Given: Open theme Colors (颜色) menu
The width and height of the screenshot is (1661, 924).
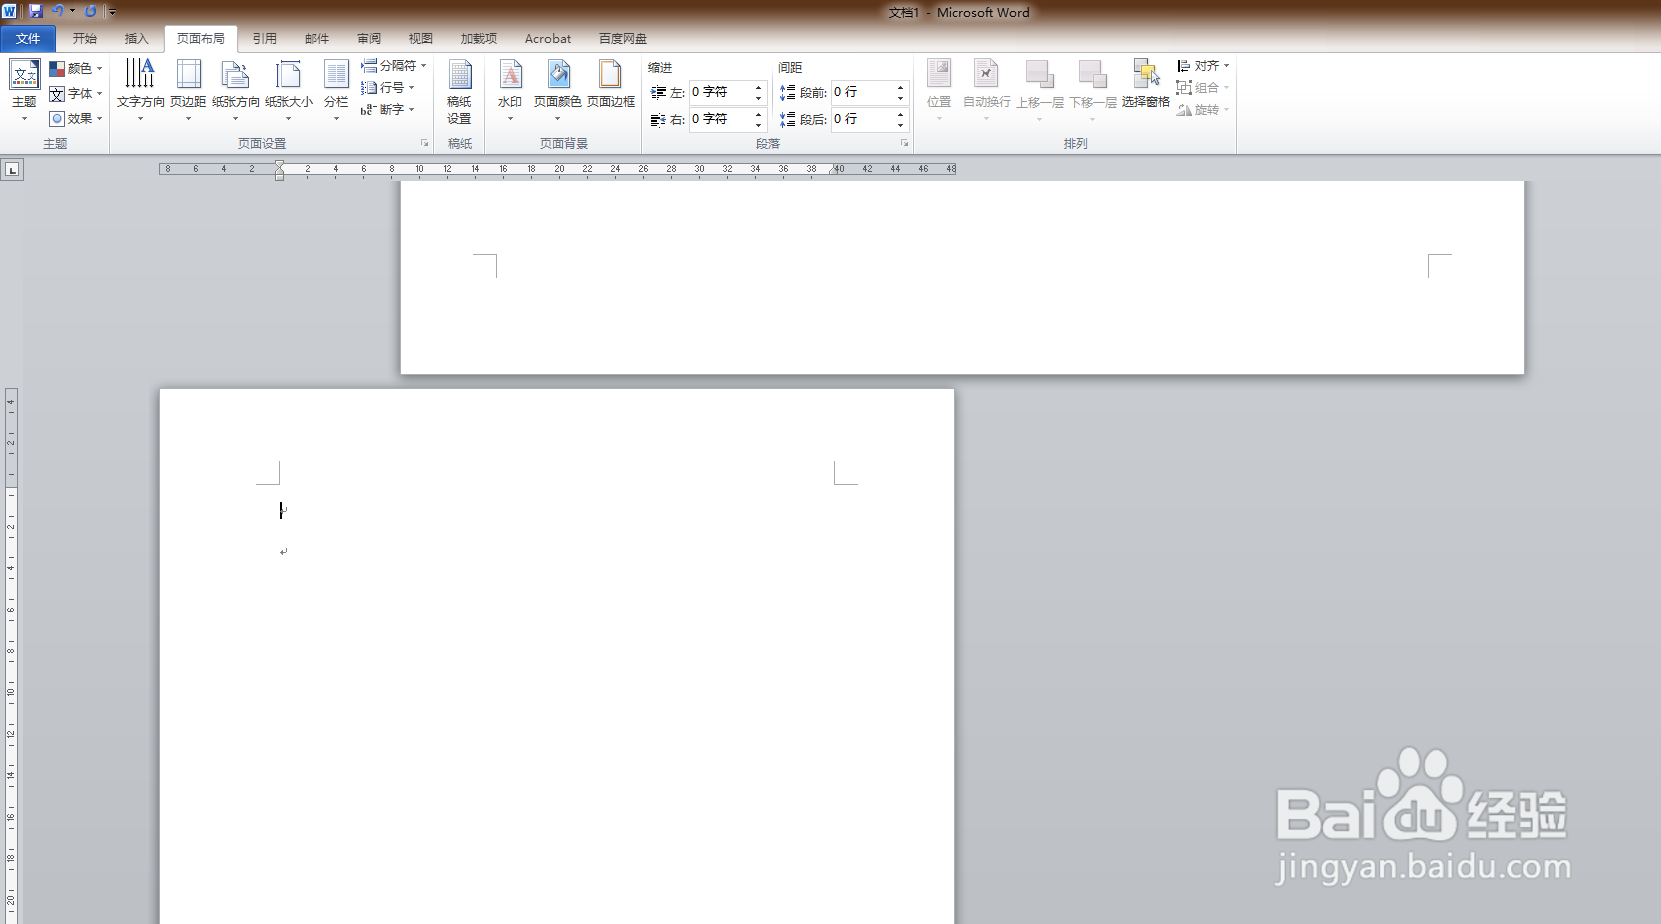Looking at the screenshot, I should 76,68.
